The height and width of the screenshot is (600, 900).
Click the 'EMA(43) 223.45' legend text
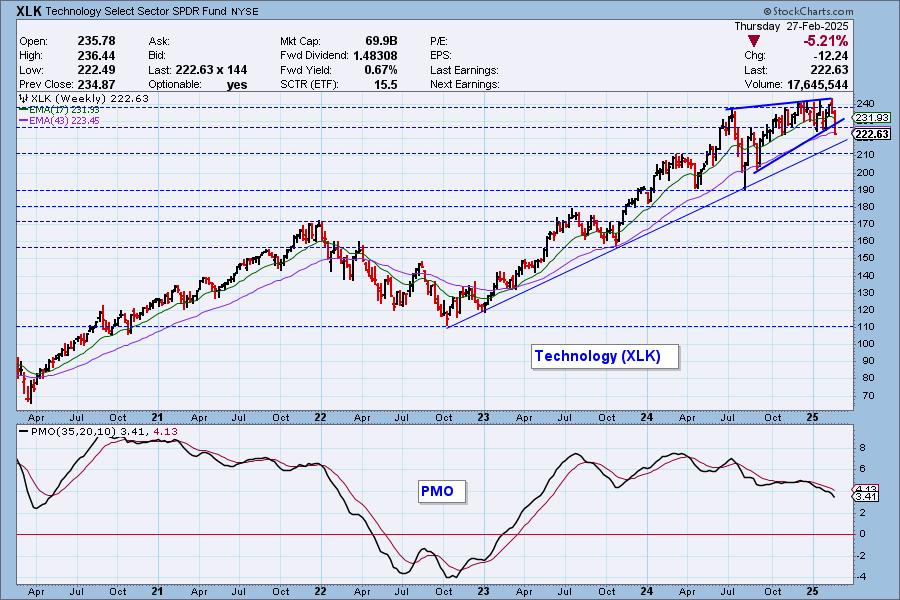[x=64, y=121]
